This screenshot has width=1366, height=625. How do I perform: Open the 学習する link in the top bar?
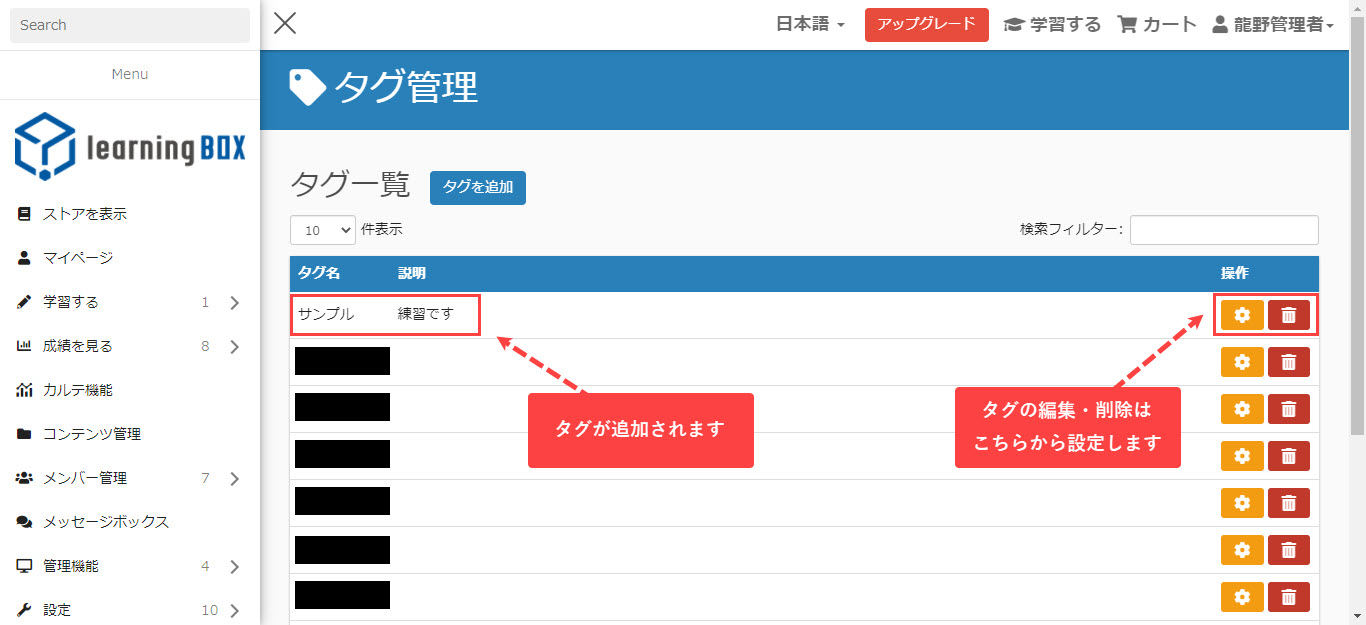click(1052, 25)
